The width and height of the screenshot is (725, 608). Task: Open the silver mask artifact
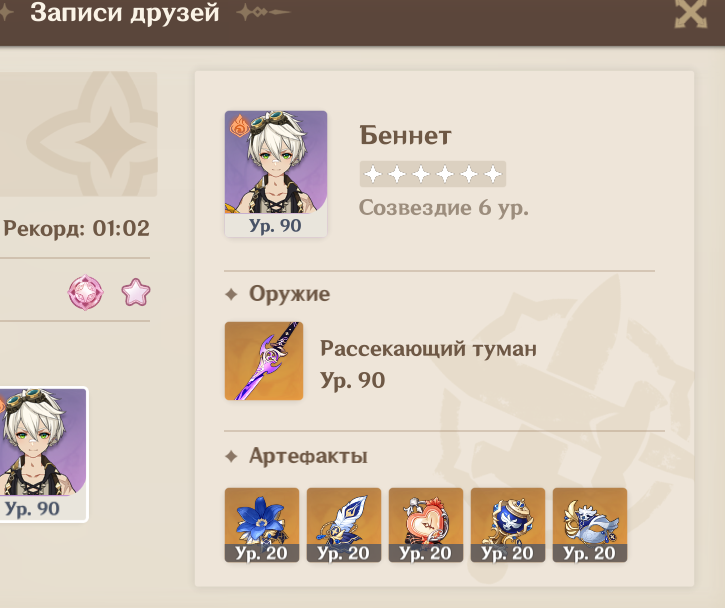point(590,525)
